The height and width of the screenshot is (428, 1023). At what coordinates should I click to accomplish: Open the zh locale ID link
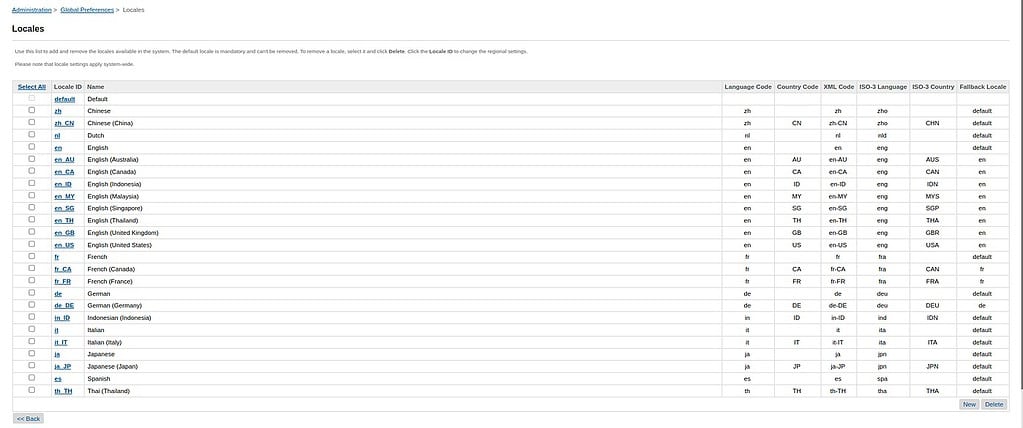[x=58, y=111]
